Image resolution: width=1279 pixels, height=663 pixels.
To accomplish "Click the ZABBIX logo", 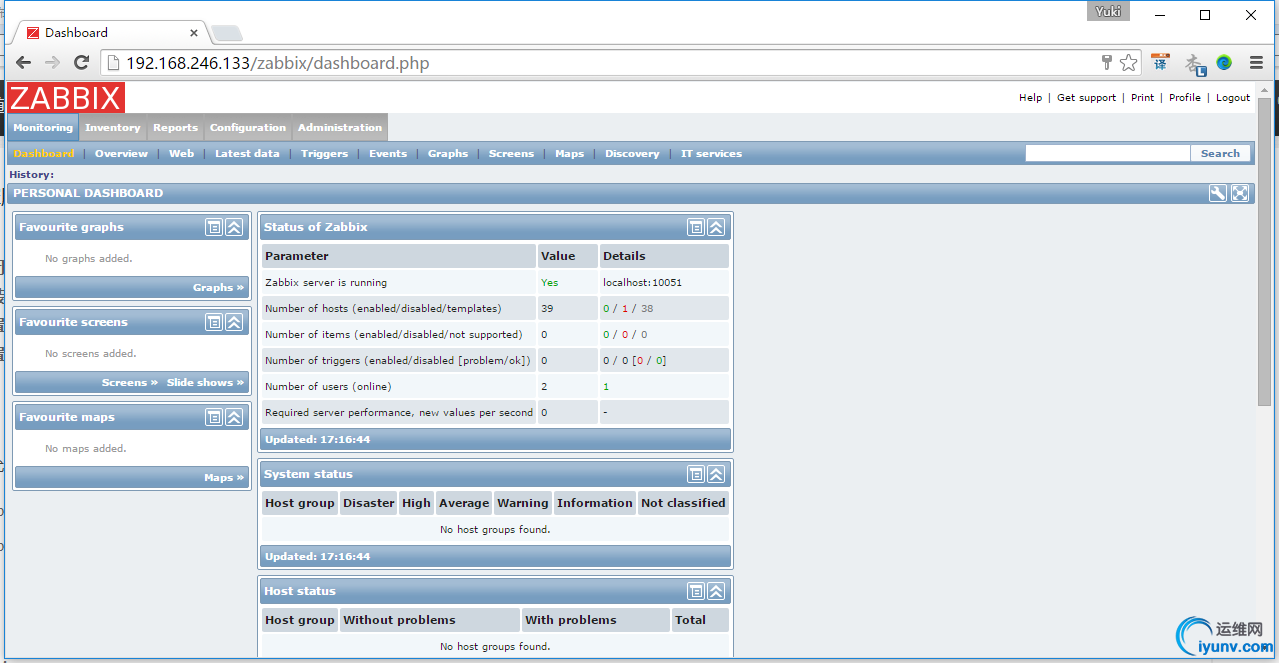I will tap(66, 98).
